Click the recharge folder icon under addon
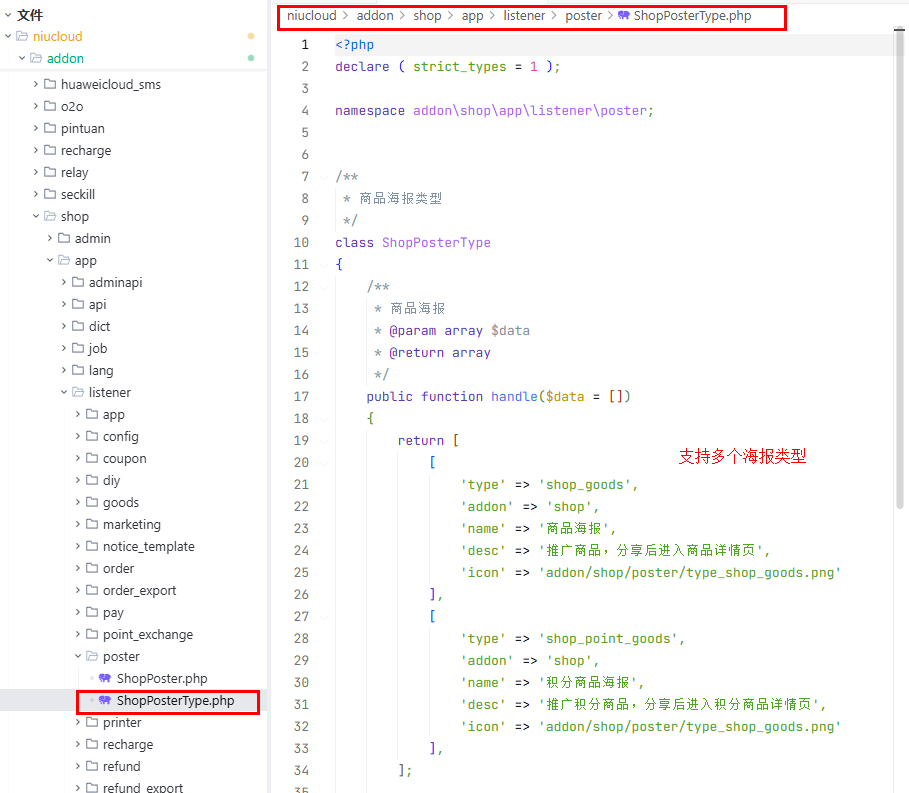909x793 pixels. 50,150
